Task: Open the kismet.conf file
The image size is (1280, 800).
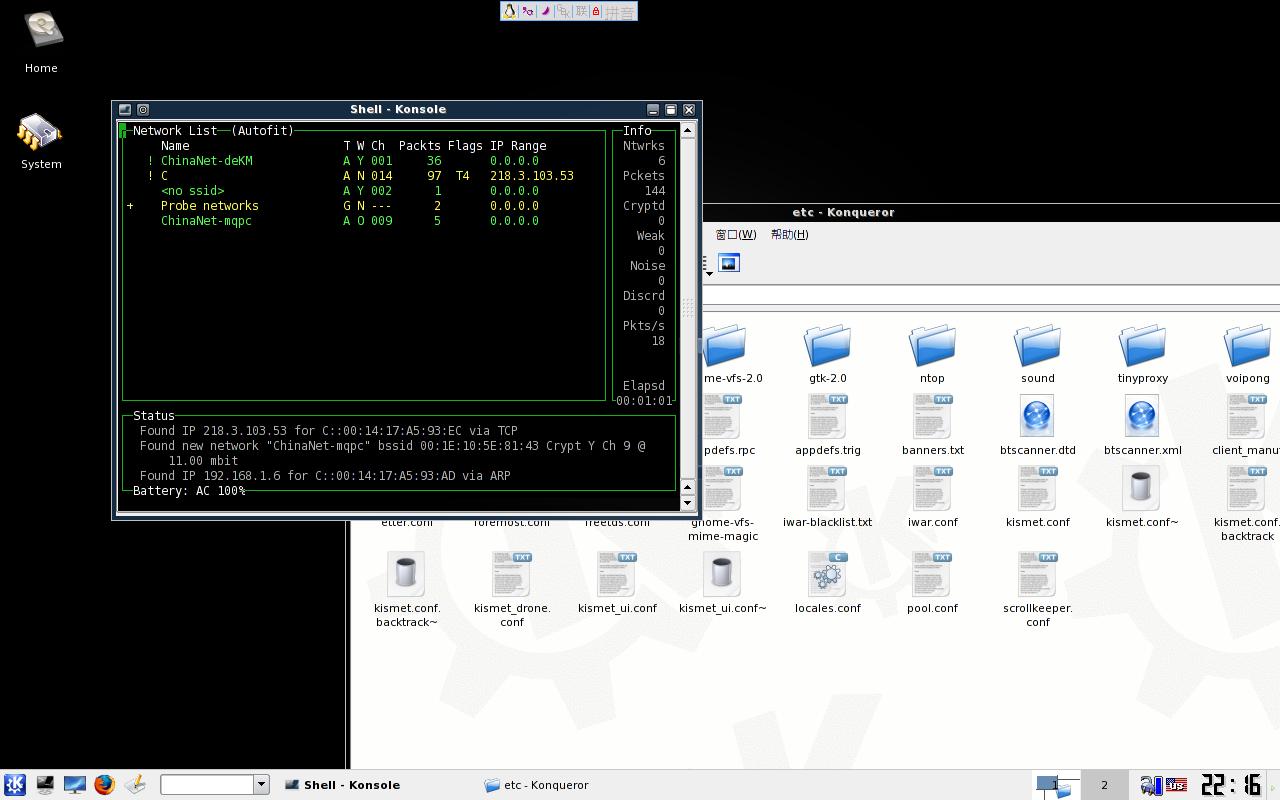Action: point(1037,490)
